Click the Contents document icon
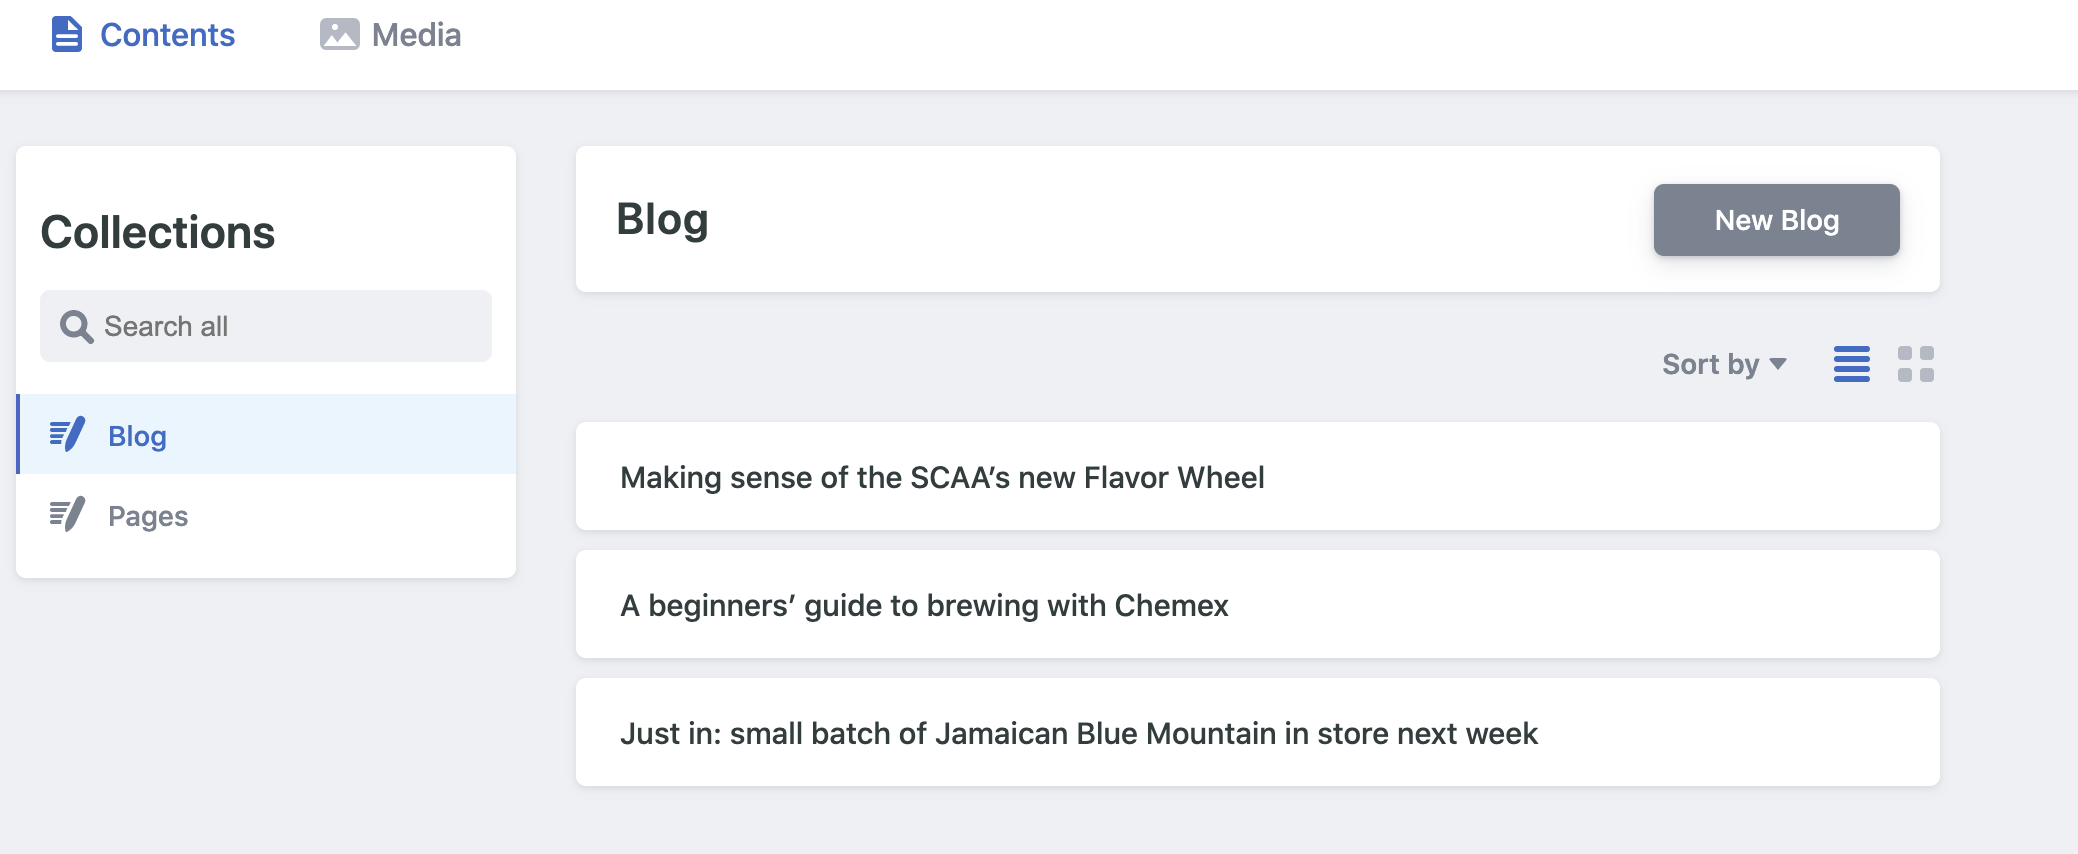The height and width of the screenshot is (854, 2078). (x=67, y=34)
